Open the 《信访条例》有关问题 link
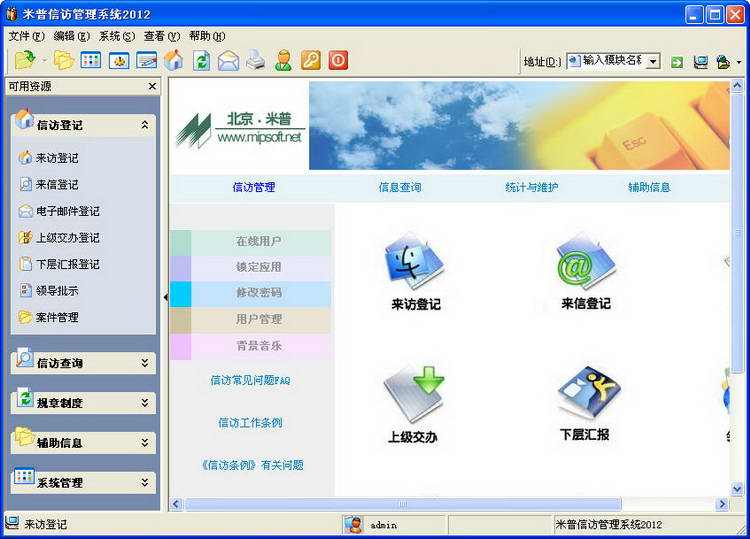The image size is (750, 539). [x=252, y=465]
